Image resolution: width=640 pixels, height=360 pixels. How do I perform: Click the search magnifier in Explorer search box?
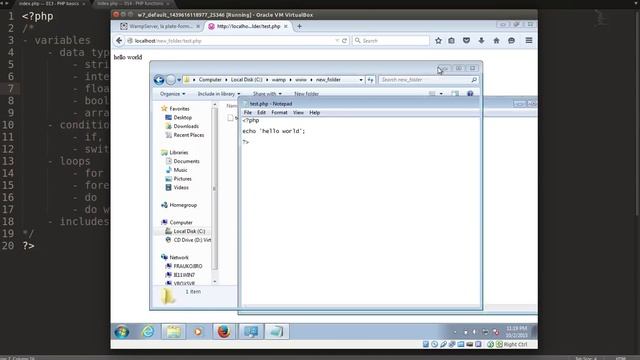click(x=474, y=80)
